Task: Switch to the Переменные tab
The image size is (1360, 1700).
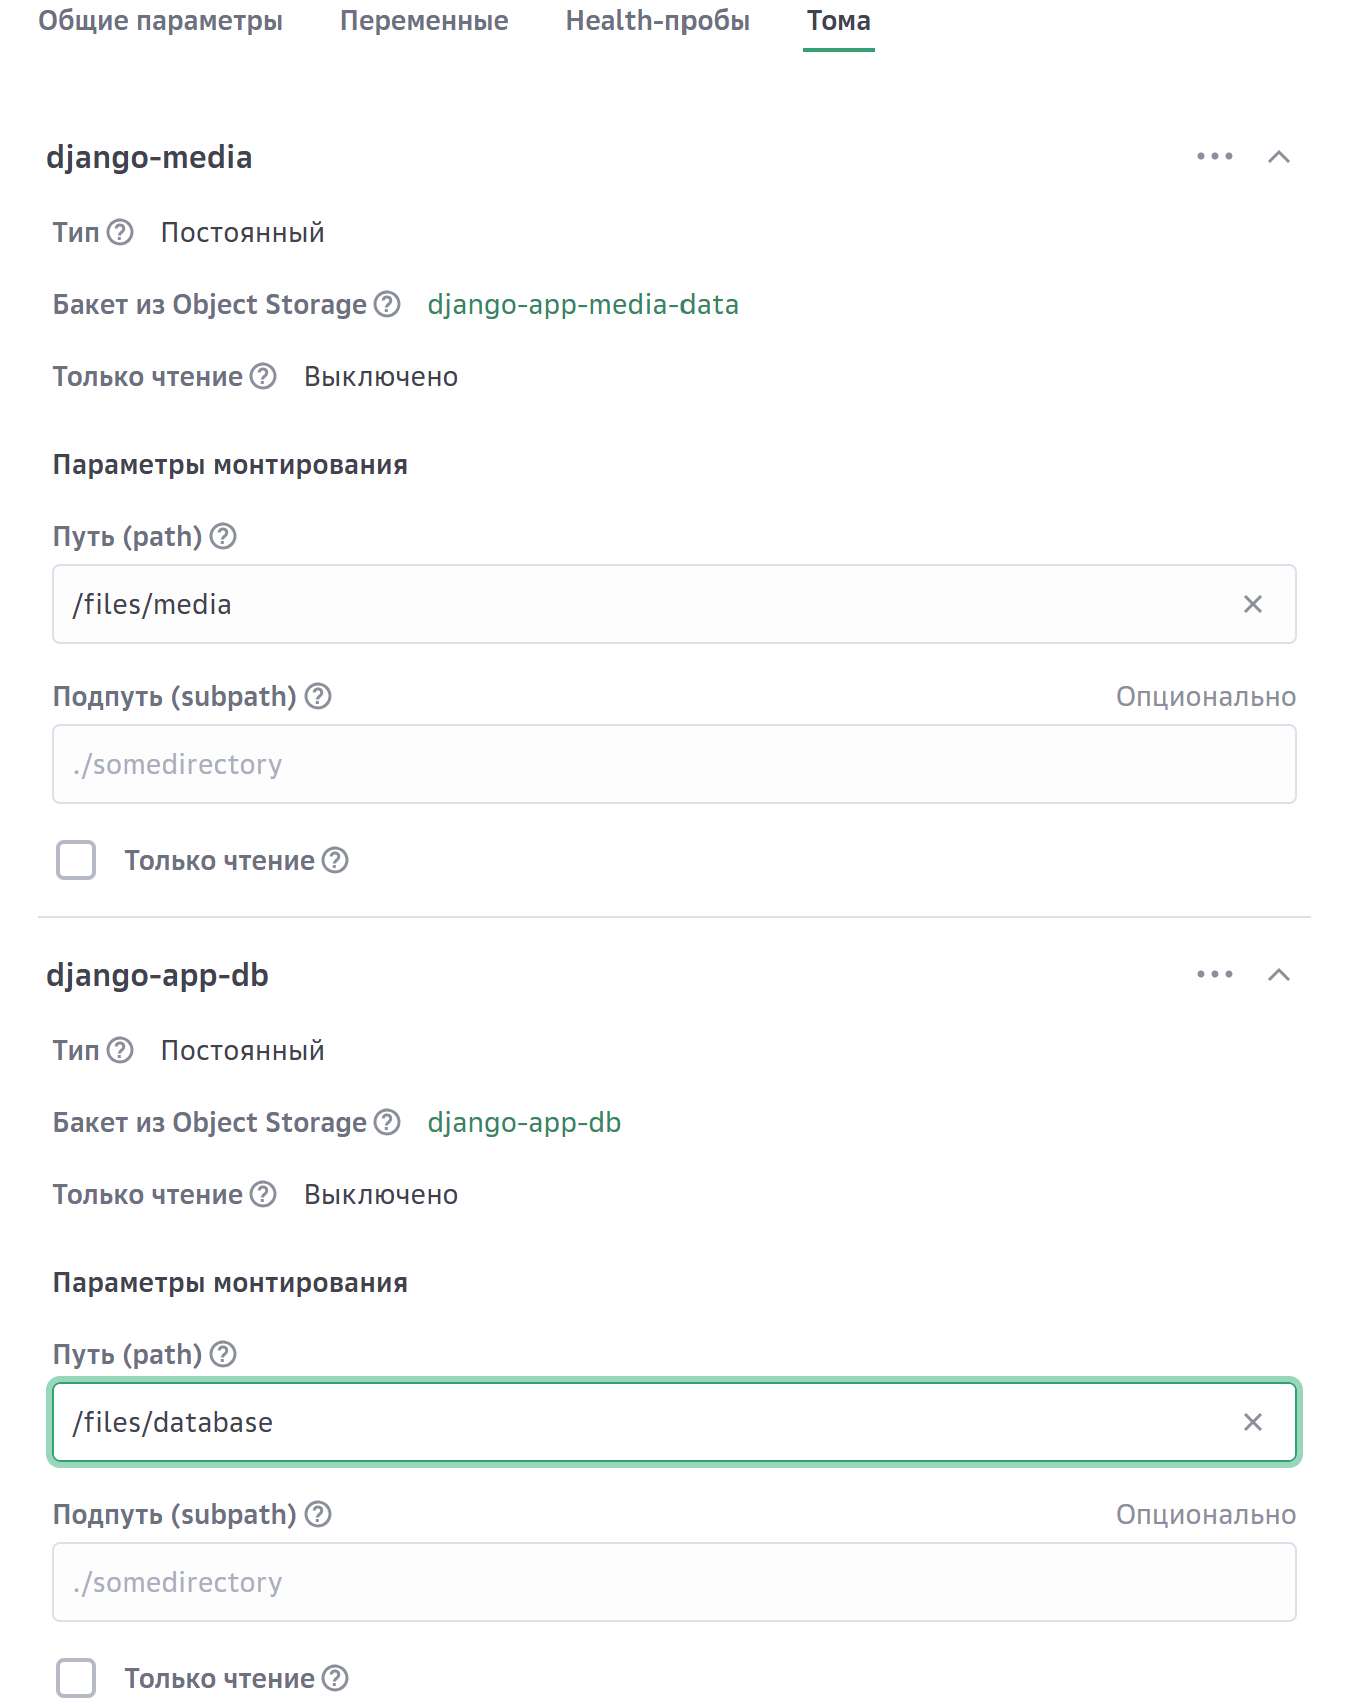Action: point(424,21)
